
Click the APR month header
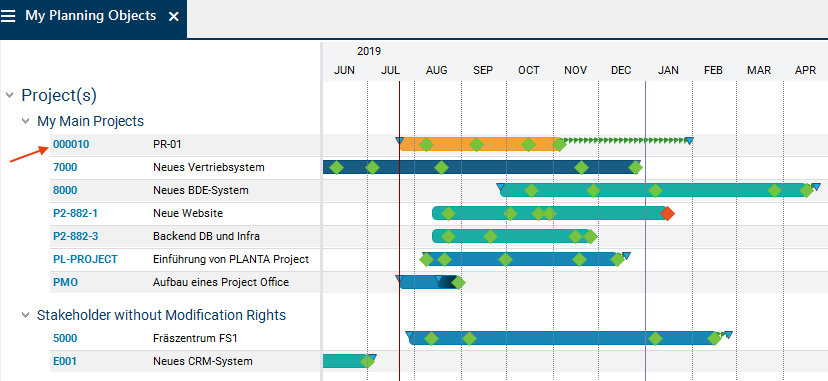click(x=805, y=71)
